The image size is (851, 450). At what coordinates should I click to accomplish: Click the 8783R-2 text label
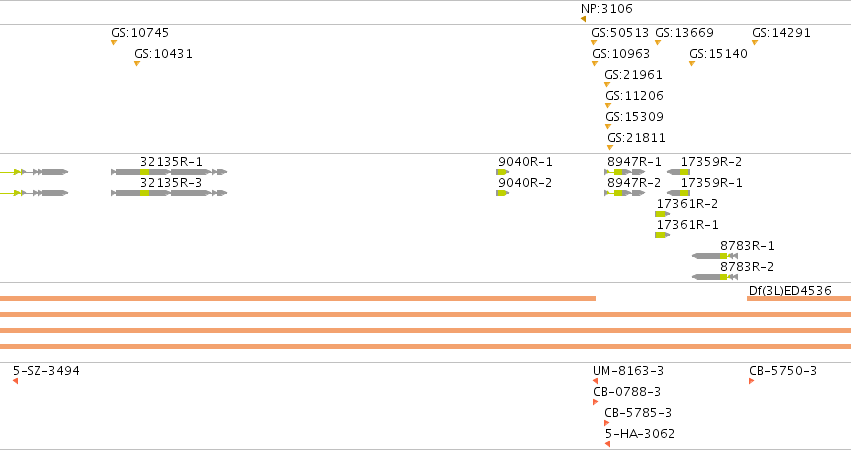tap(747, 267)
